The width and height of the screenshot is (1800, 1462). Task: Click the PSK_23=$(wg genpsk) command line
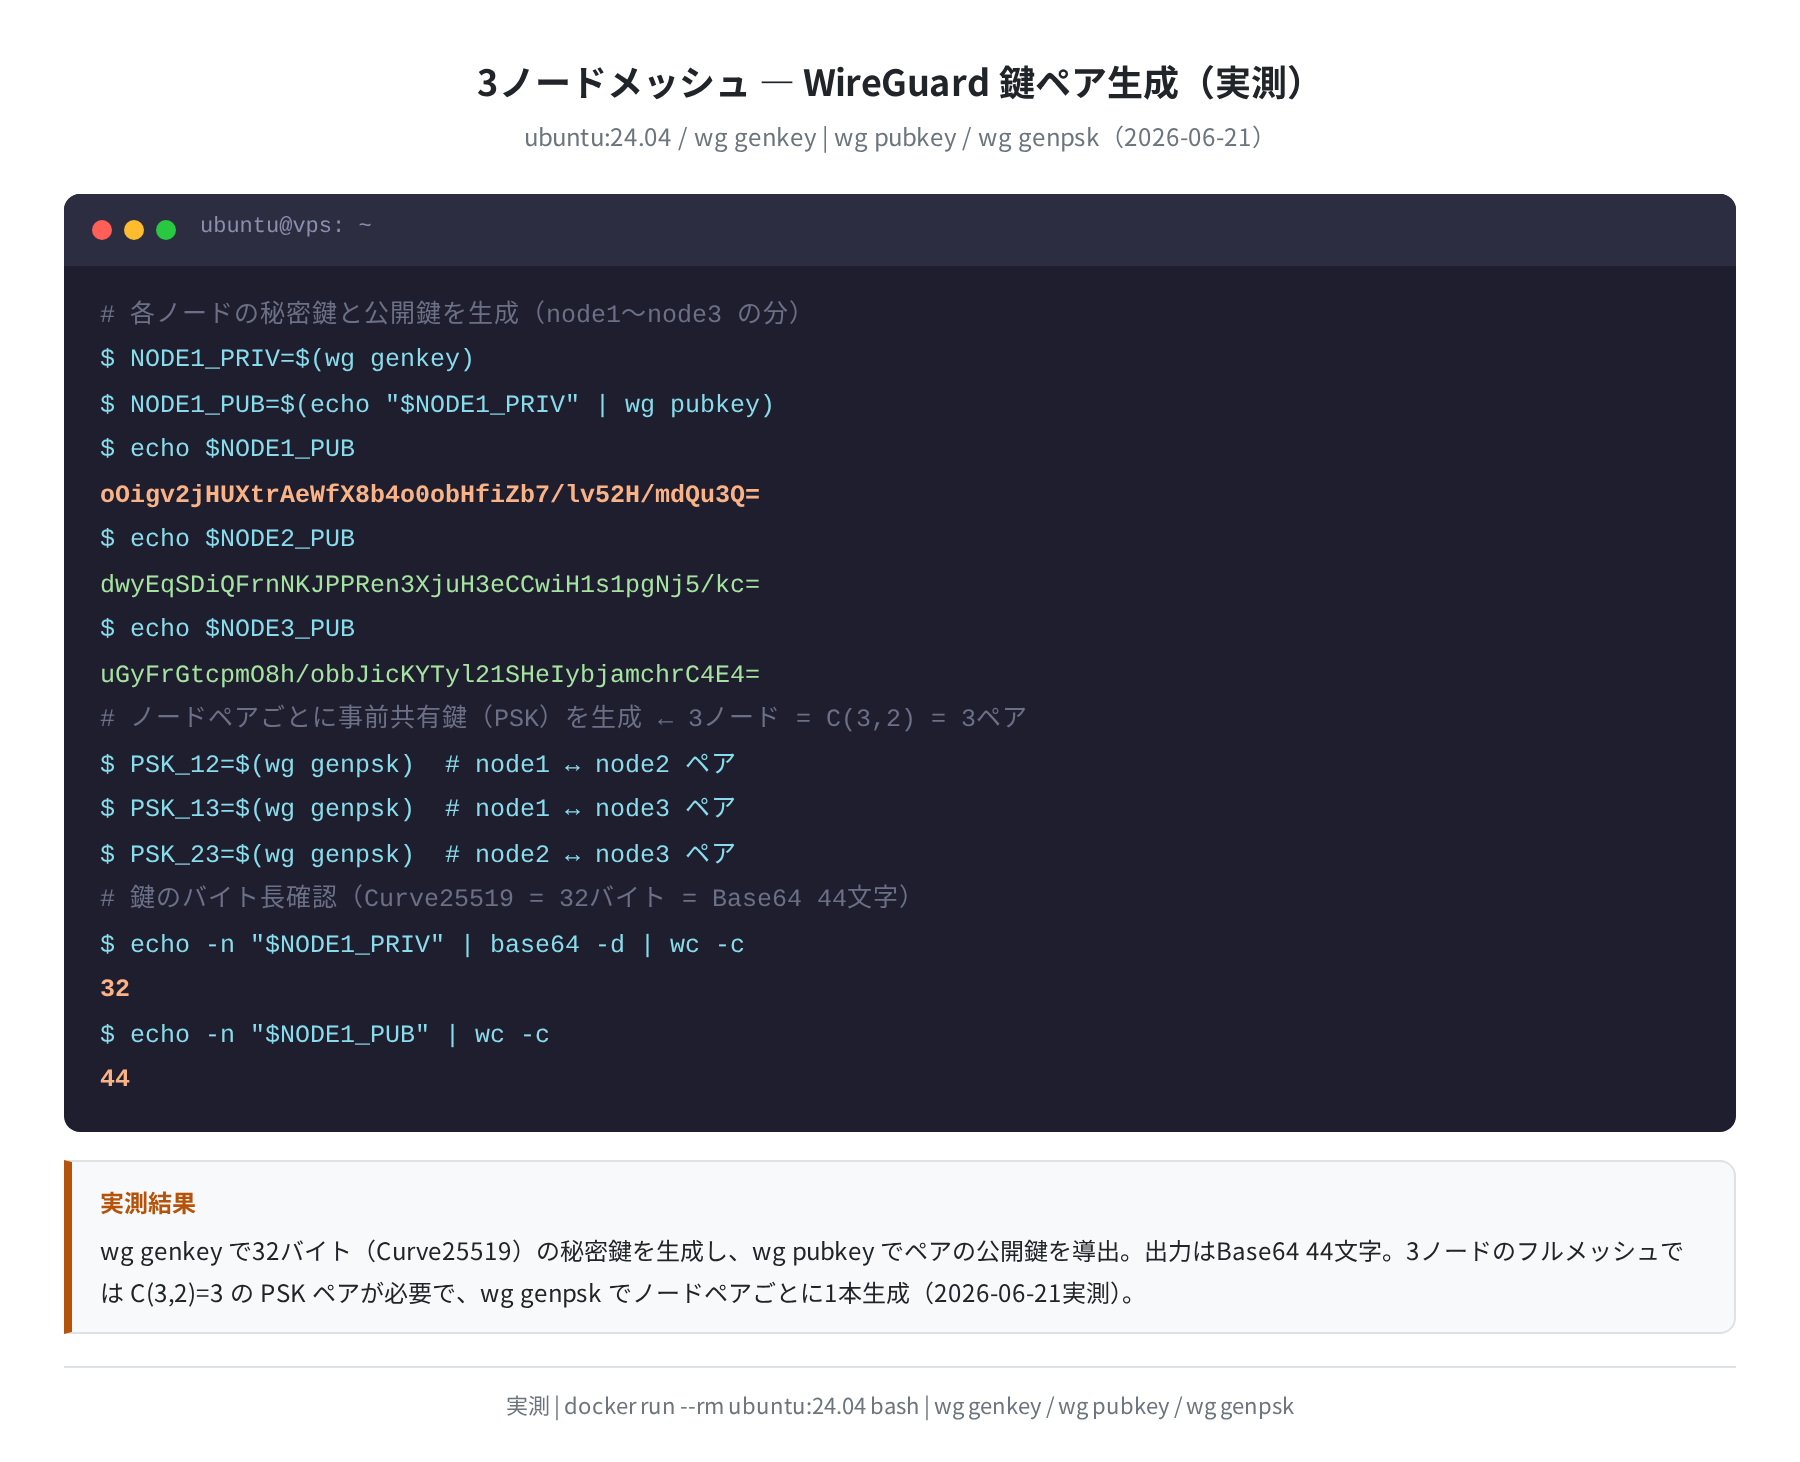pyautogui.click(x=418, y=854)
